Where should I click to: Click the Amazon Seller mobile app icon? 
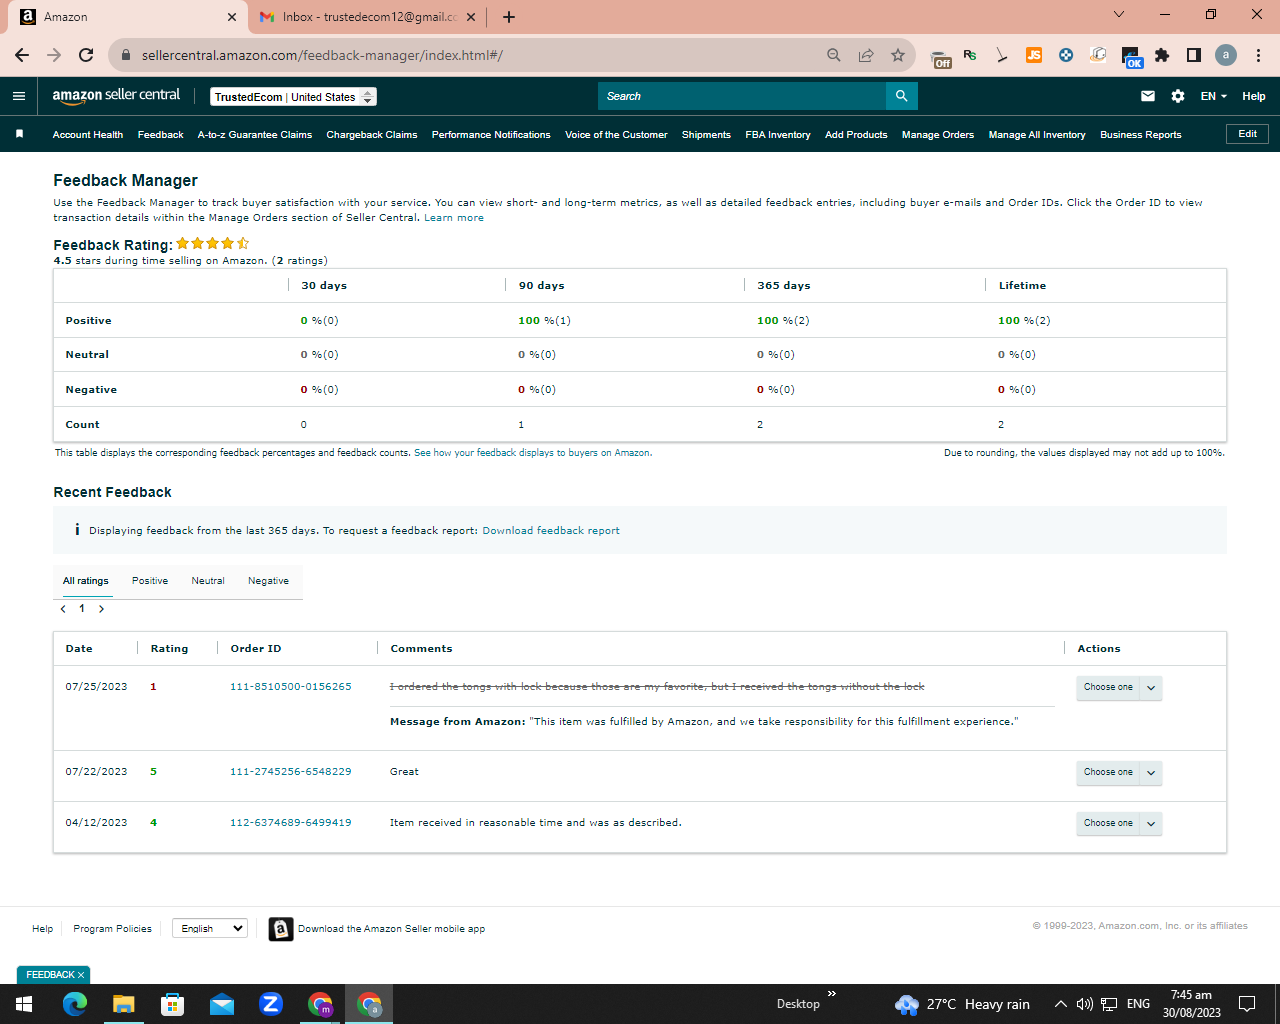click(281, 929)
